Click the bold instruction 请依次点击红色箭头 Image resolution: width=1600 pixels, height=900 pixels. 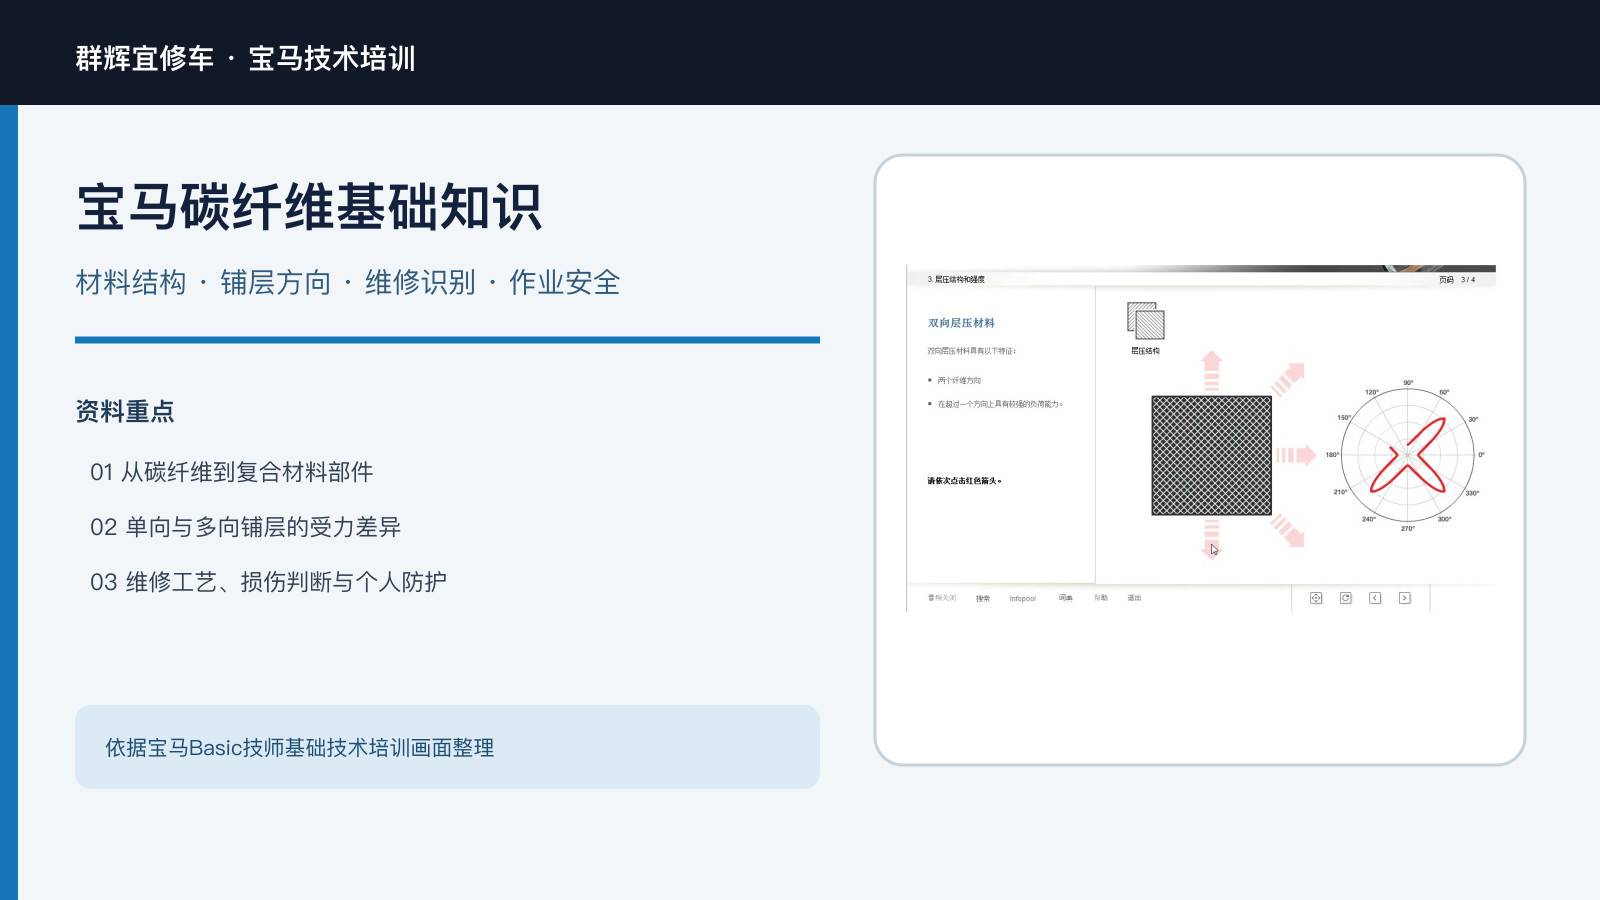[x=964, y=481]
